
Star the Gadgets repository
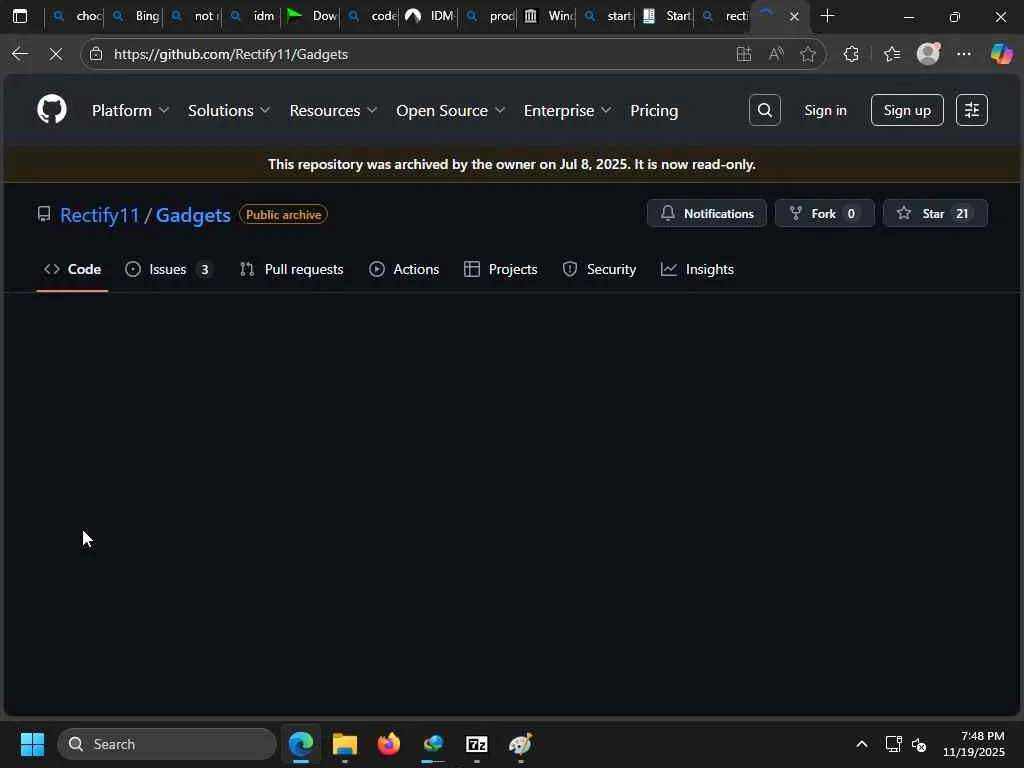935,214
